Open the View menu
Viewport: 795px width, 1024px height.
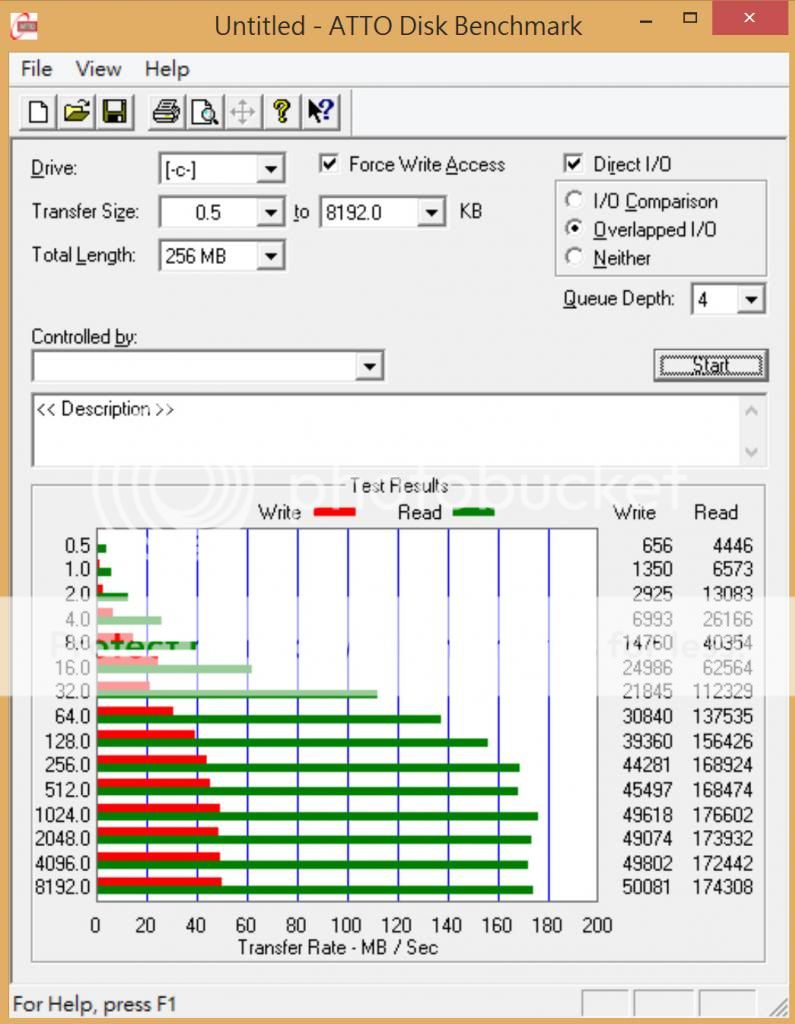[98, 69]
